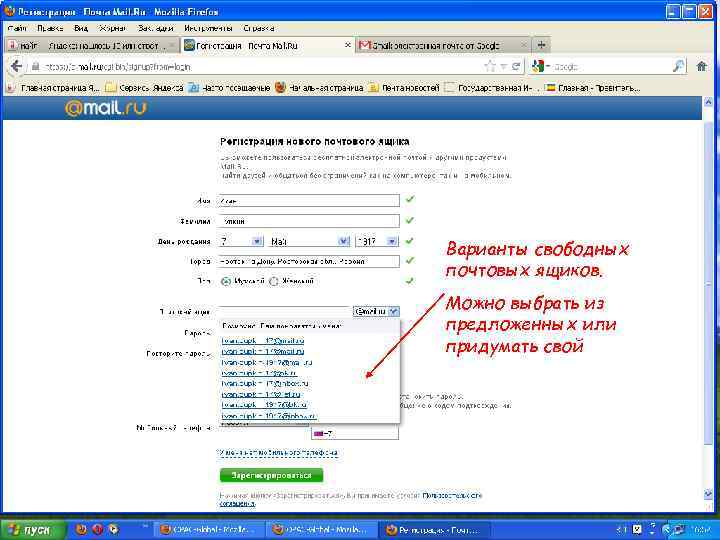The image size is (720, 540).
Task: Click third quick launch icon in taskbar
Action: coord(113,529)
